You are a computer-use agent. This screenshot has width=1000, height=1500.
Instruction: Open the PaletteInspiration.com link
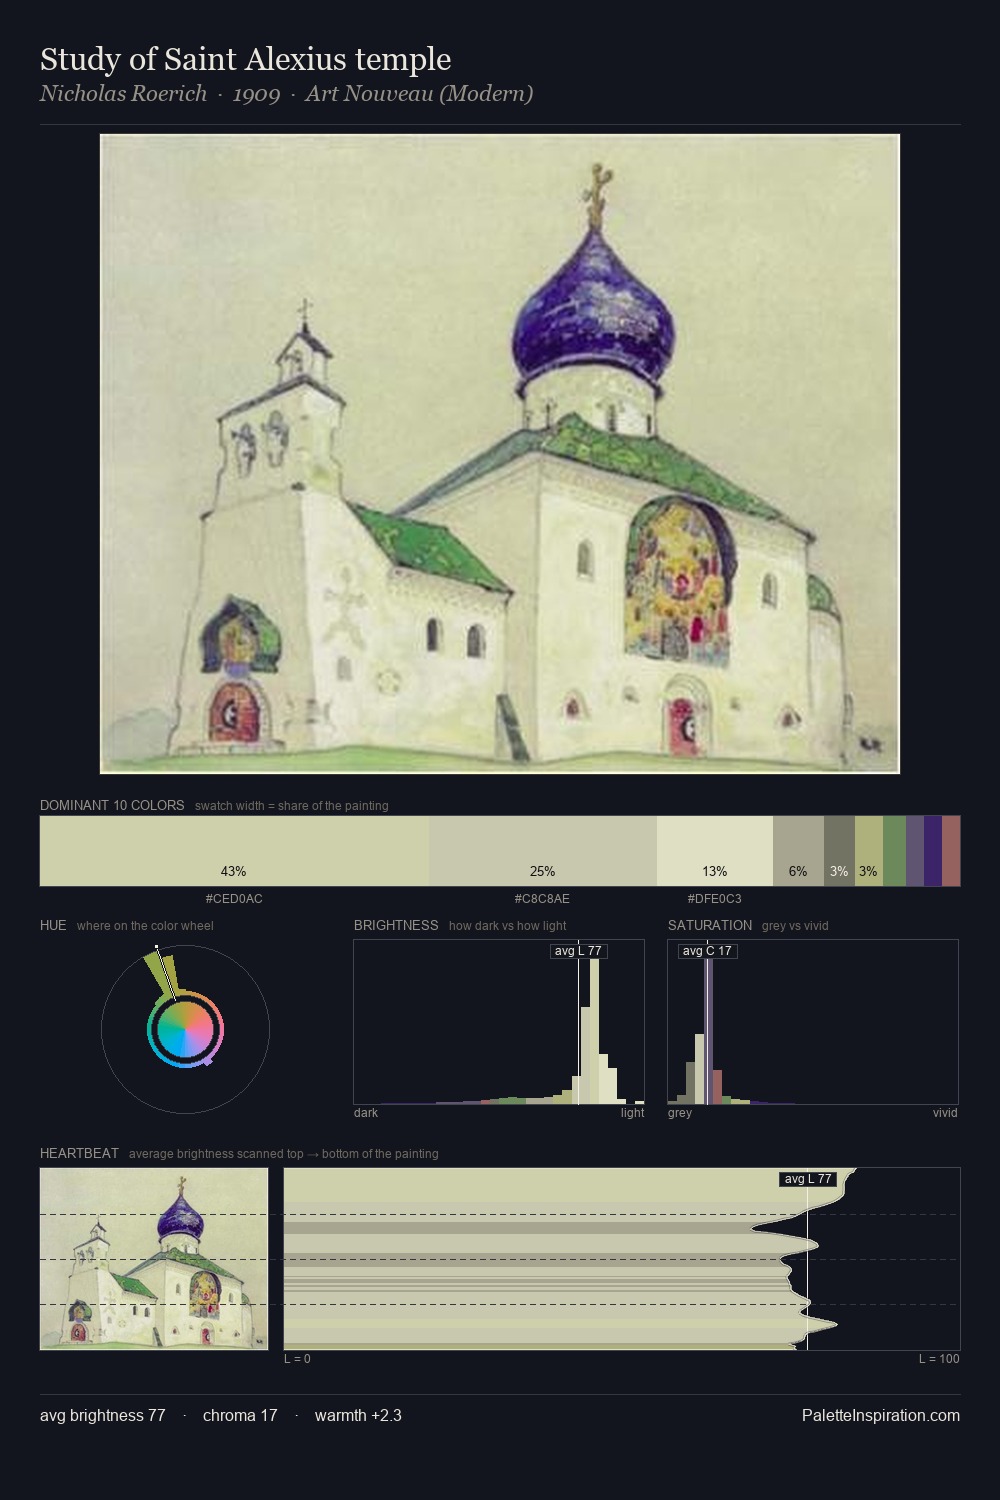881,1415
